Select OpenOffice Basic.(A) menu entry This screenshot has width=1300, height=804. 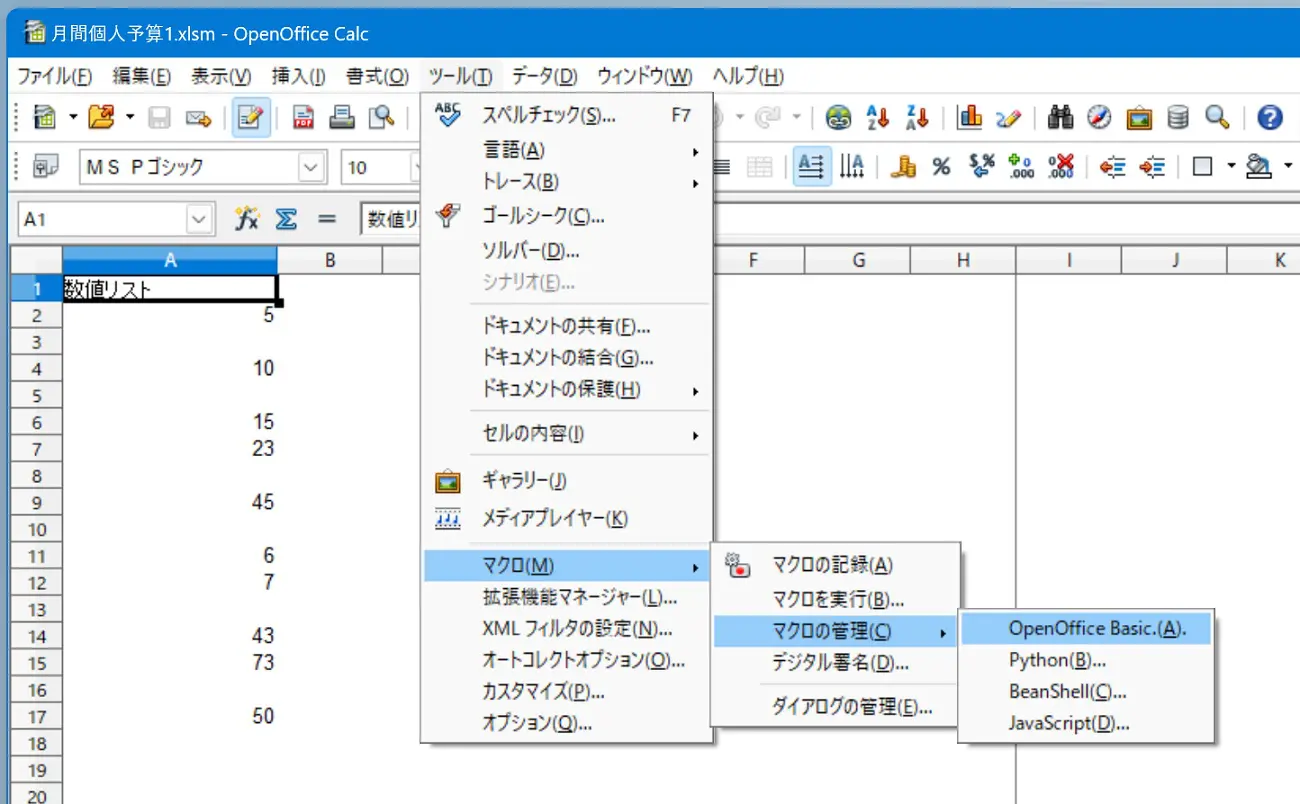(x=1086, y=629)
